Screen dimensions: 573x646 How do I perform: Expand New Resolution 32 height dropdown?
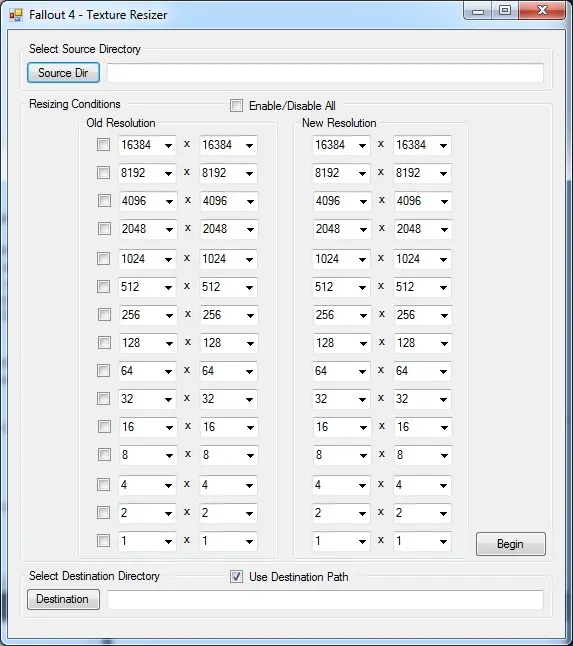click(422, 400)
